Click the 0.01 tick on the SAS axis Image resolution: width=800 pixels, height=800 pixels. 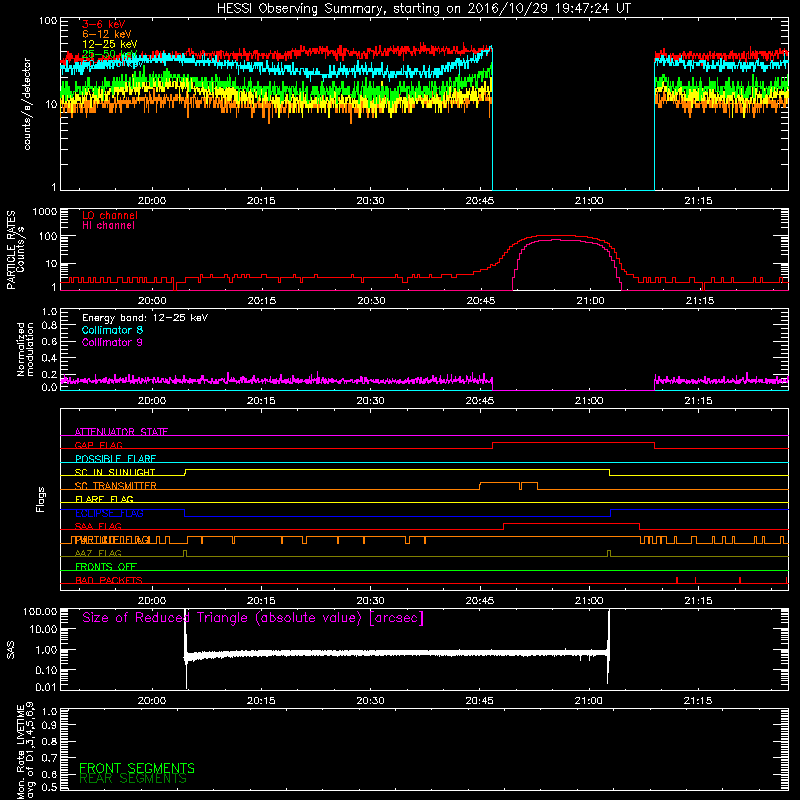pos(46,687)
